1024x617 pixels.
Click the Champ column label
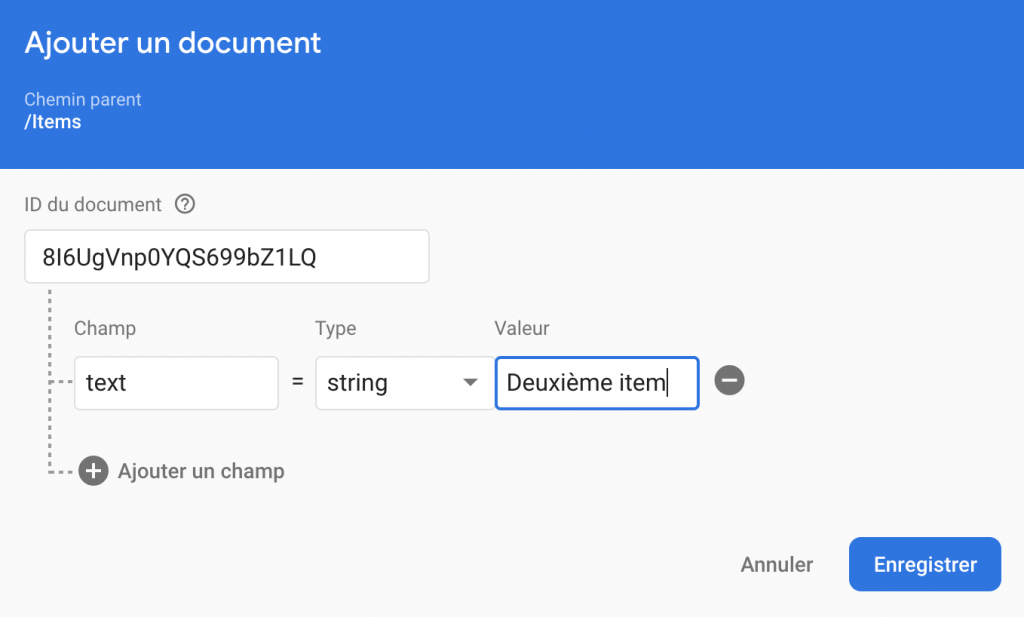(x=105, y=328)
